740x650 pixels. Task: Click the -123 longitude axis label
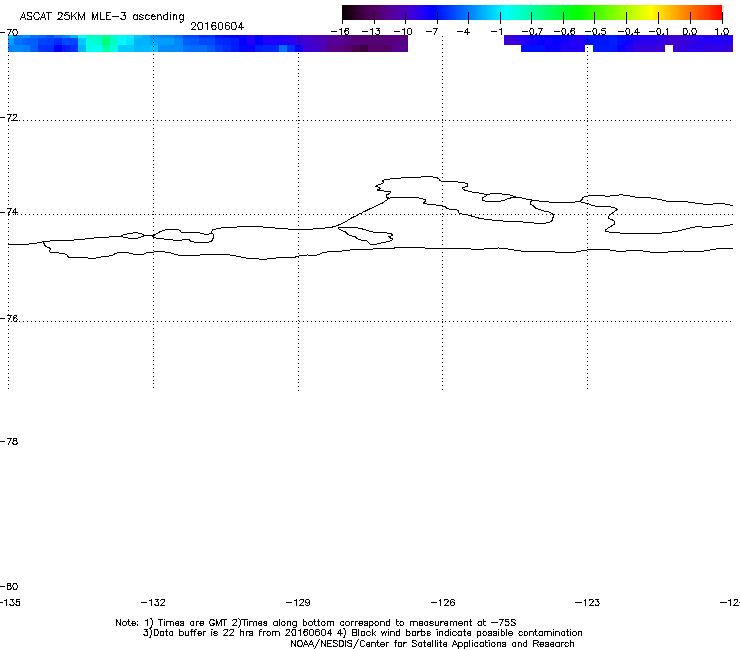coord(588,603)
